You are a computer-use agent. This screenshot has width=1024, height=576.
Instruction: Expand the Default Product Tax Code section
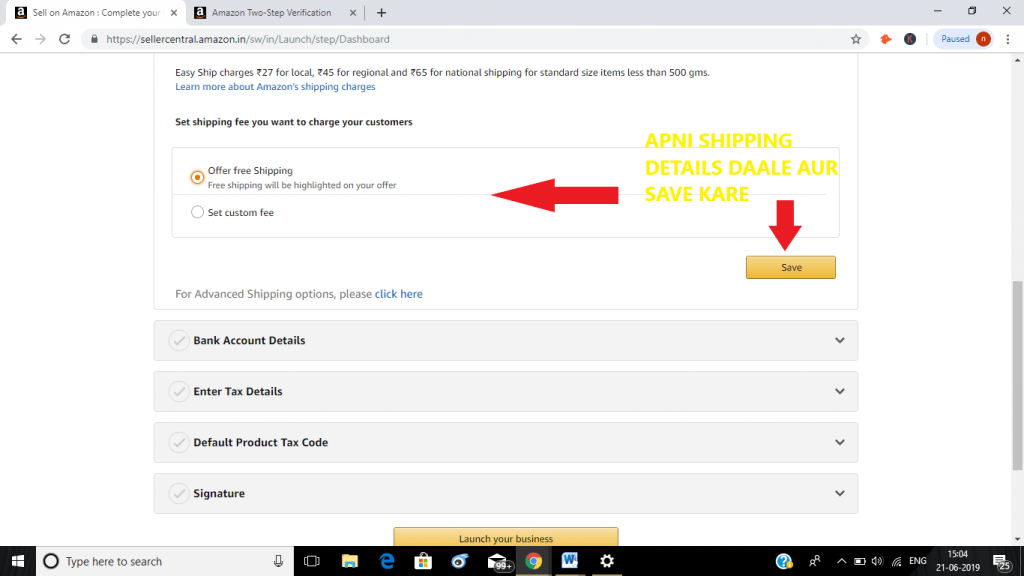[505, 442]
